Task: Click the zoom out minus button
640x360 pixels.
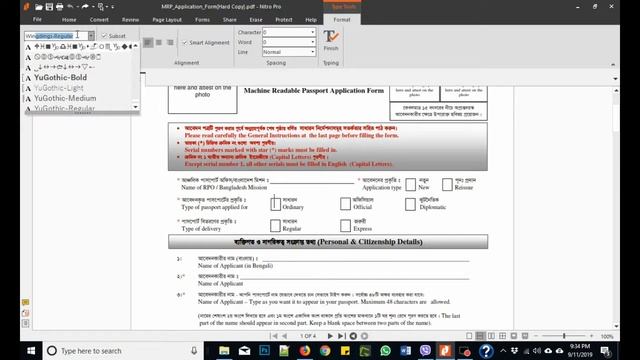Action: click(536, 336)
